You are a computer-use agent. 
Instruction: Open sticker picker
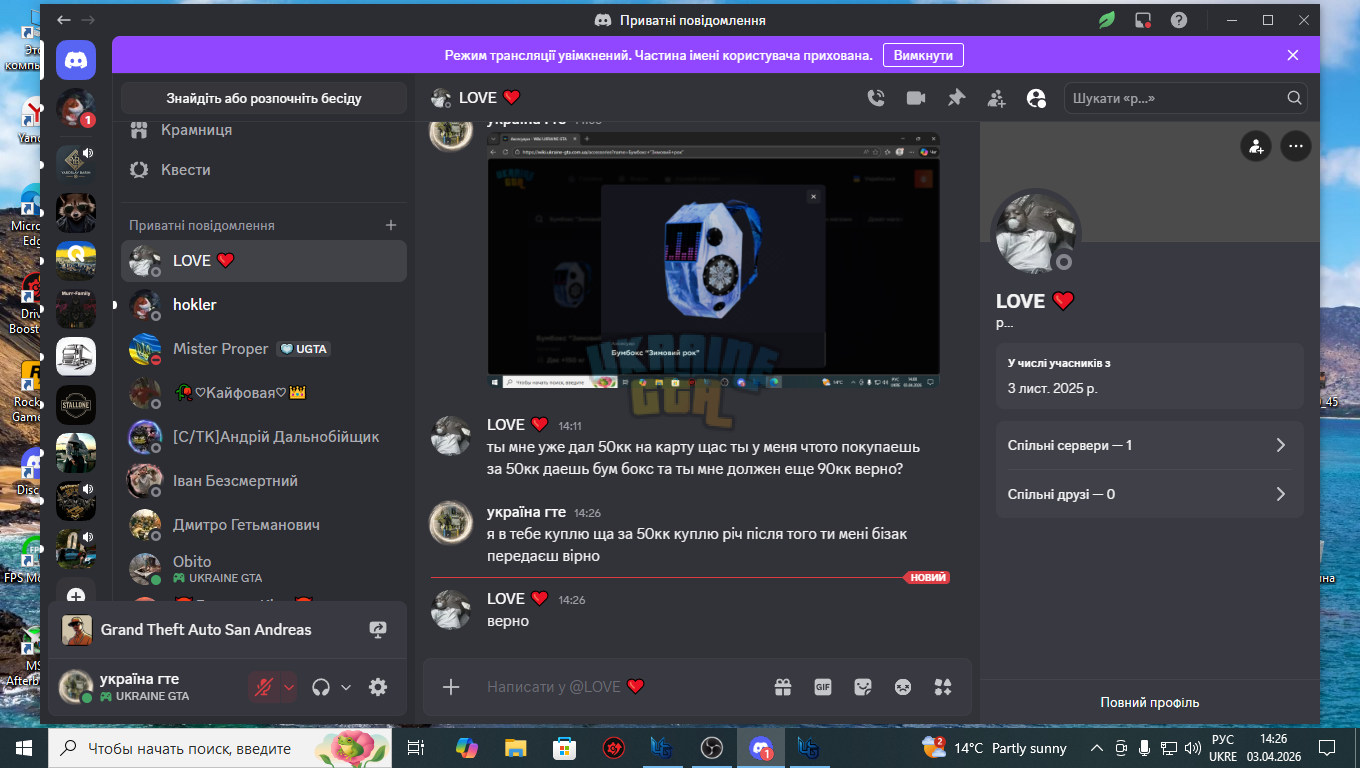[x=863, y=687]
